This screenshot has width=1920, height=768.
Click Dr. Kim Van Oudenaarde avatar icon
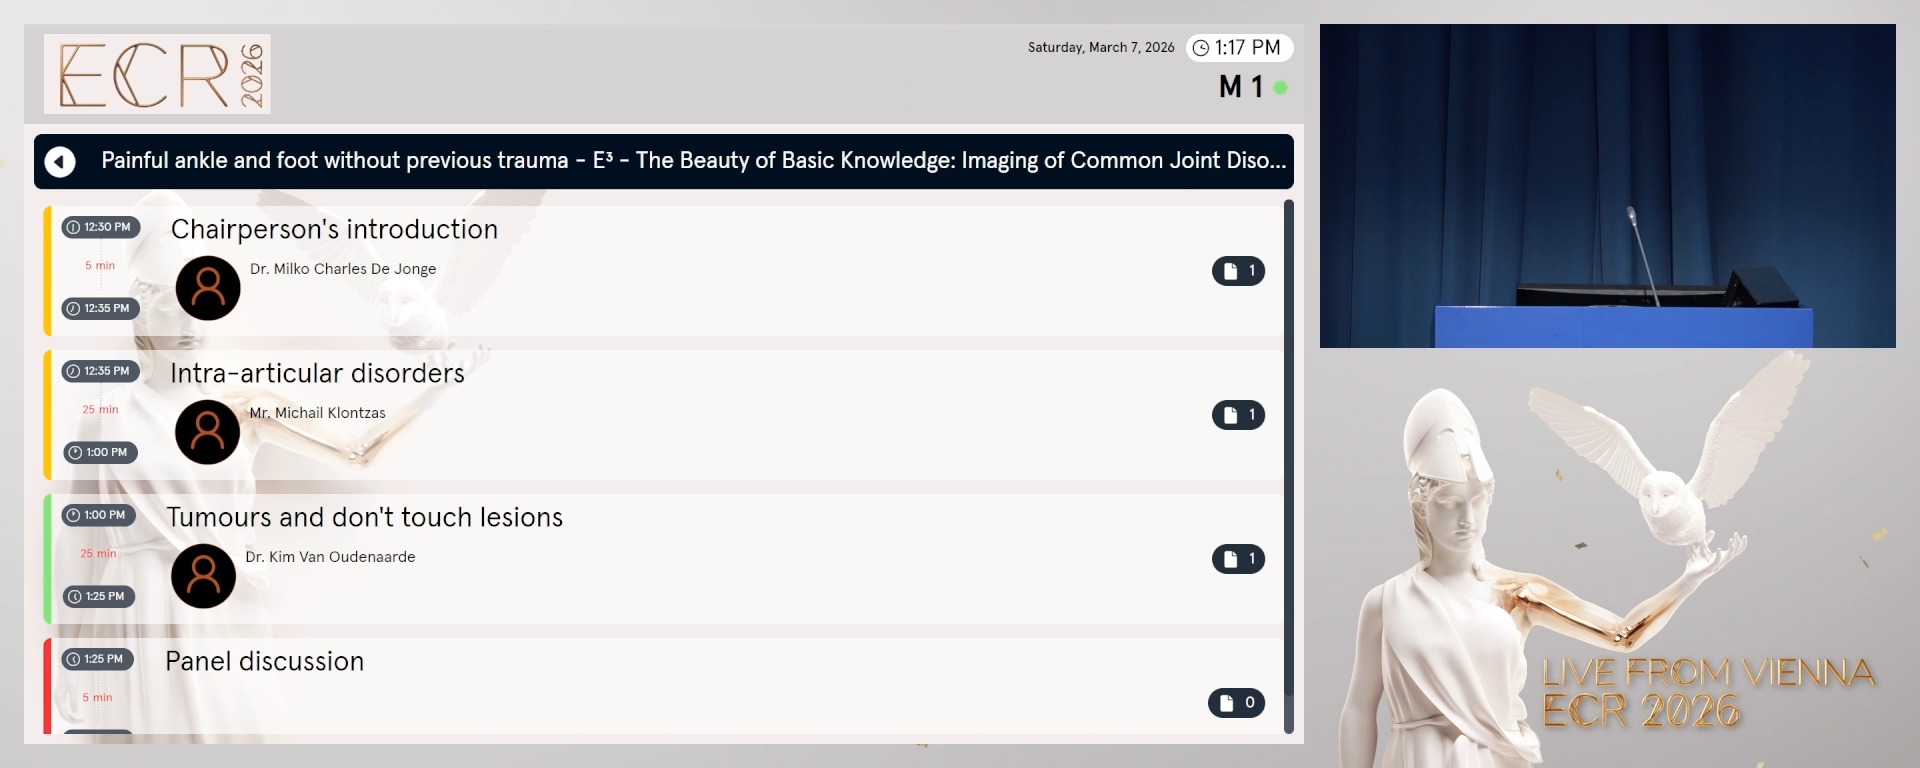[x=203, y=576]
